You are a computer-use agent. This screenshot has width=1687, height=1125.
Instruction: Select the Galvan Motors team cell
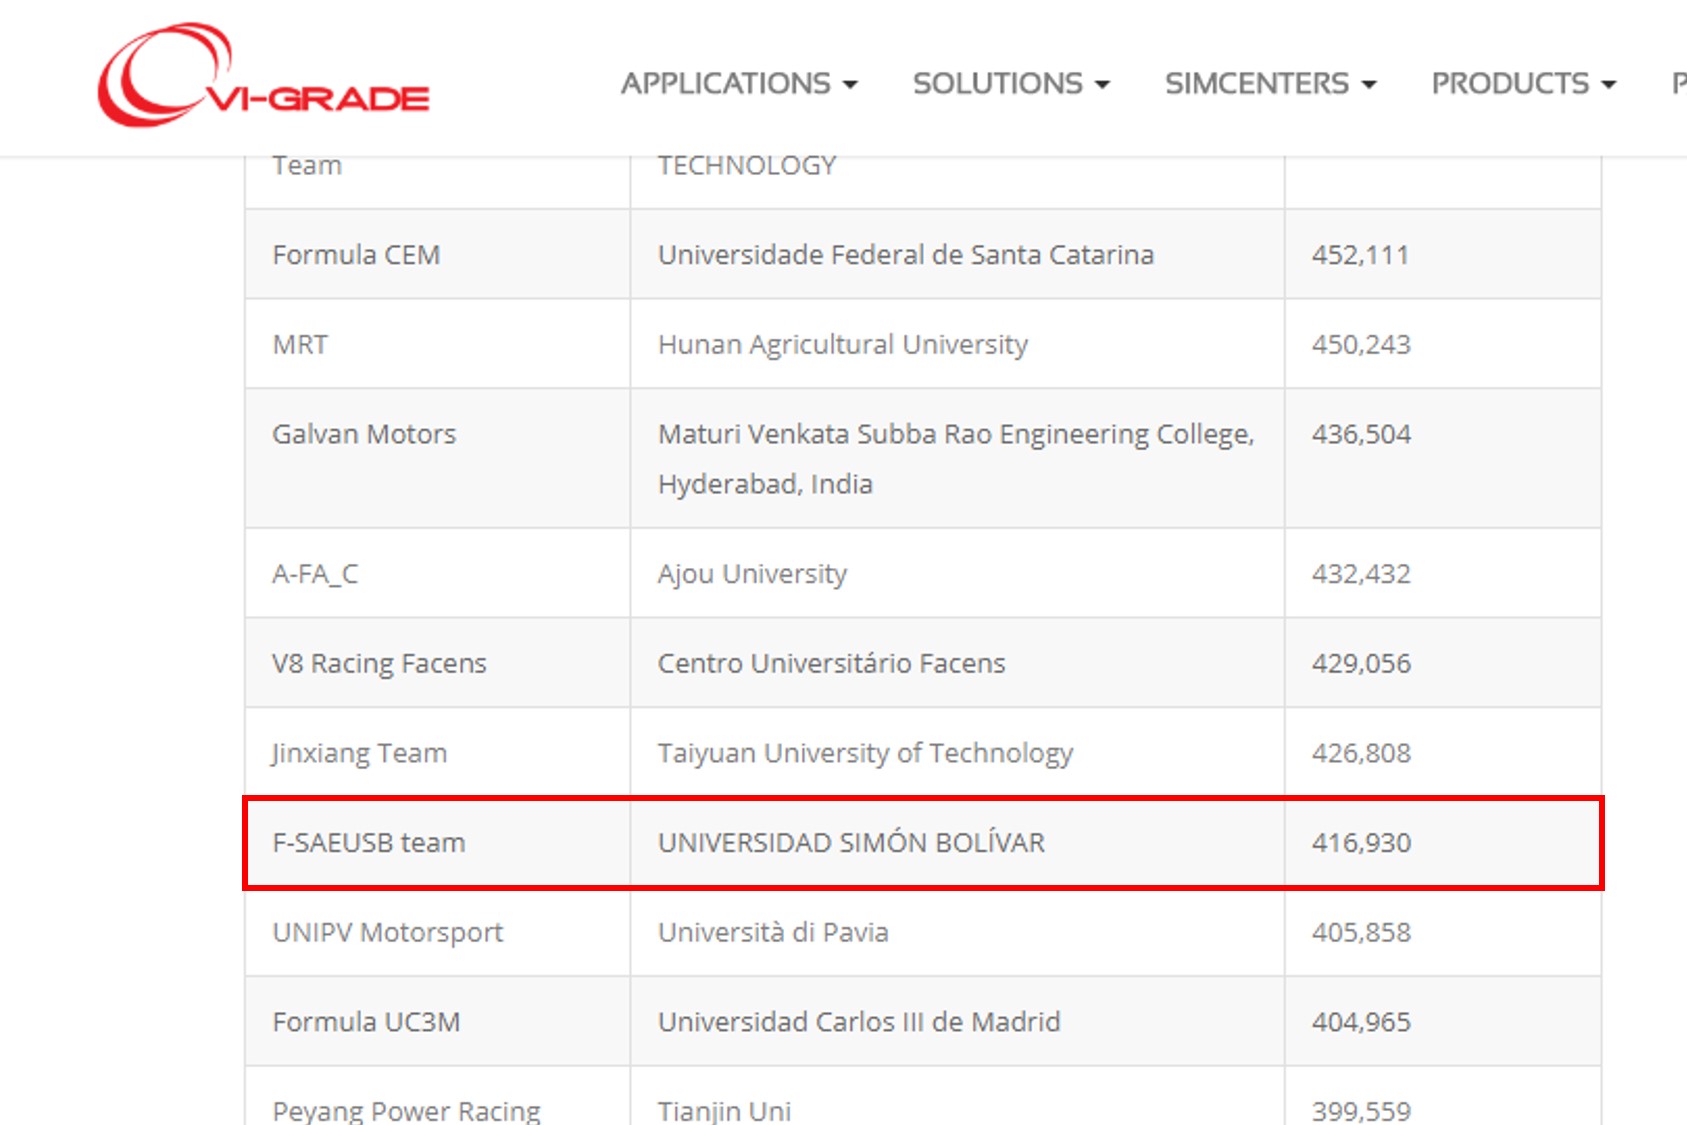438,458
